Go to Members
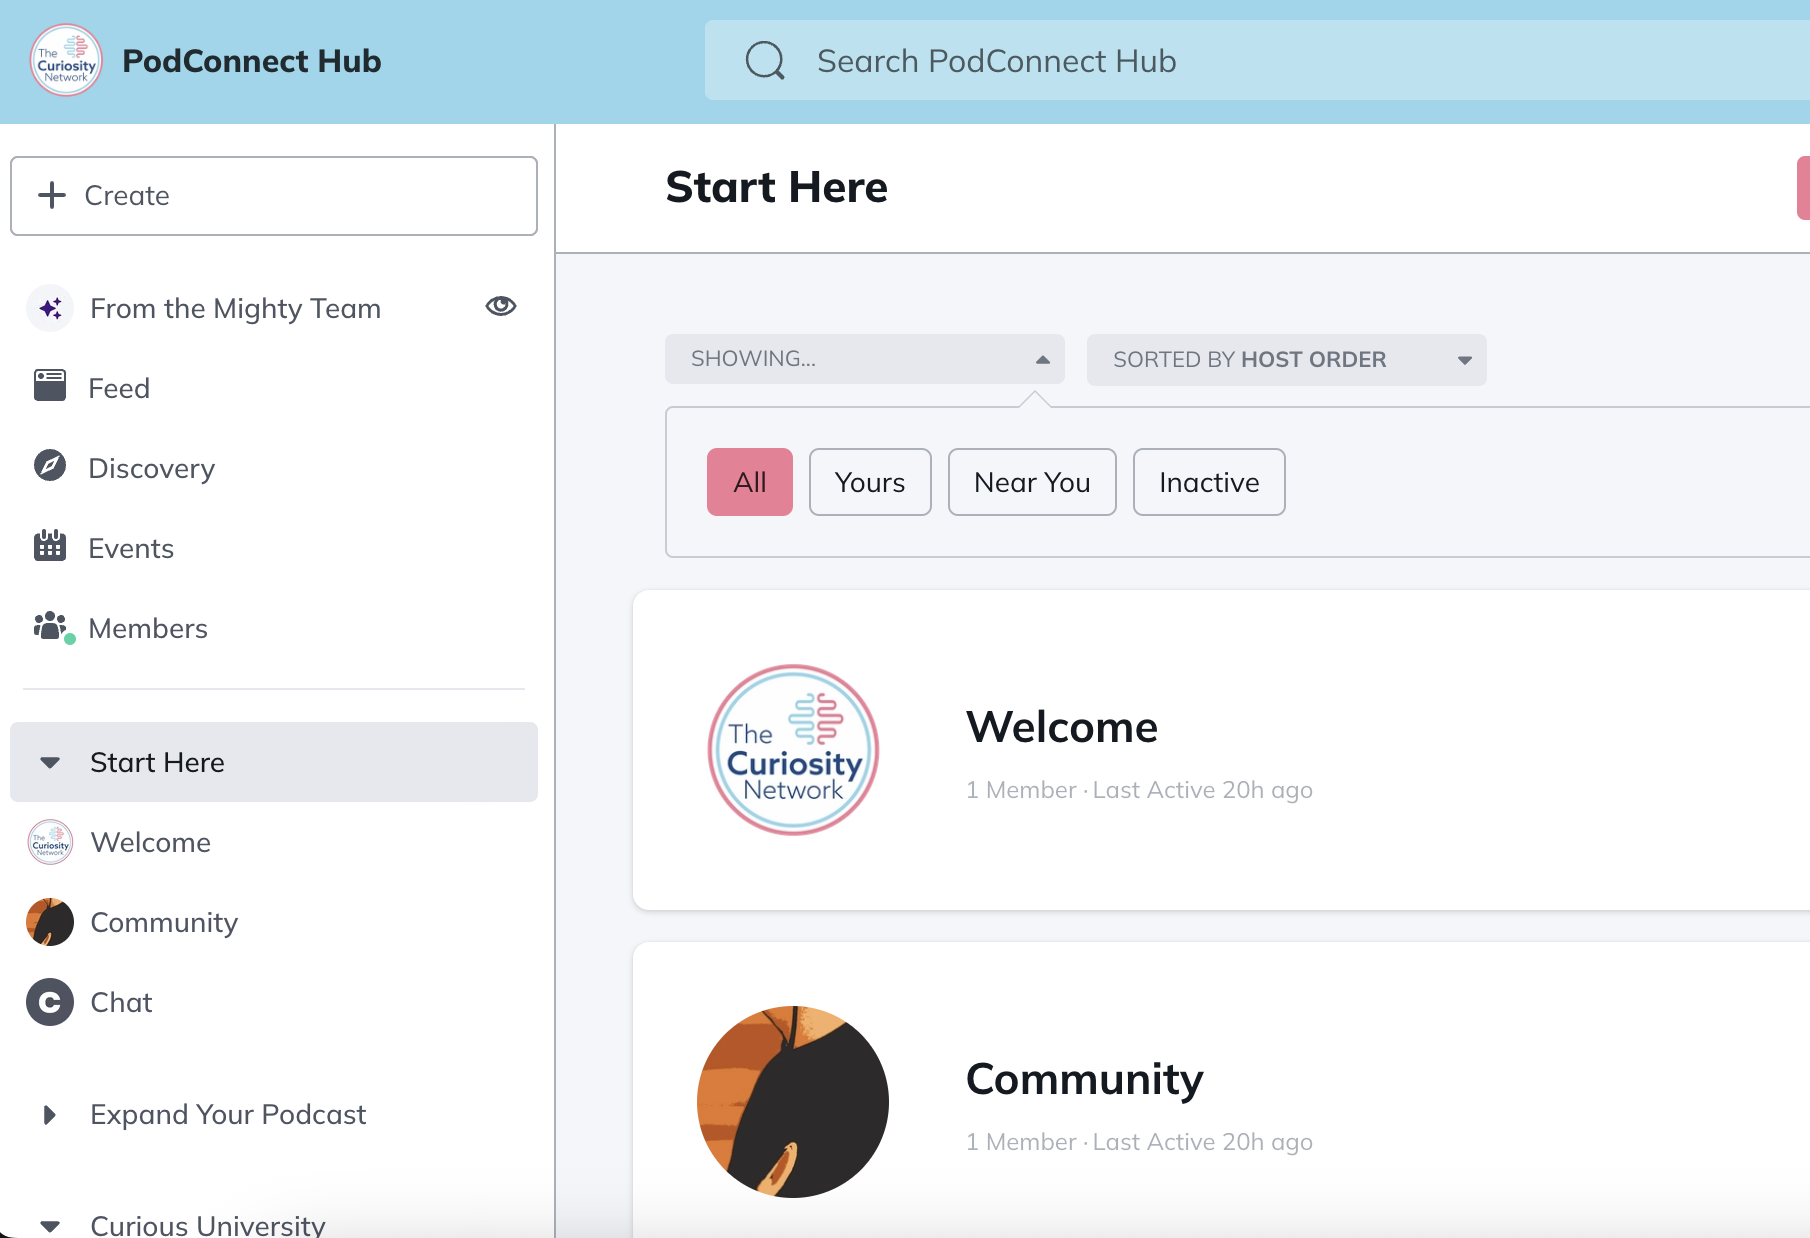 click(x=148, y=628)
